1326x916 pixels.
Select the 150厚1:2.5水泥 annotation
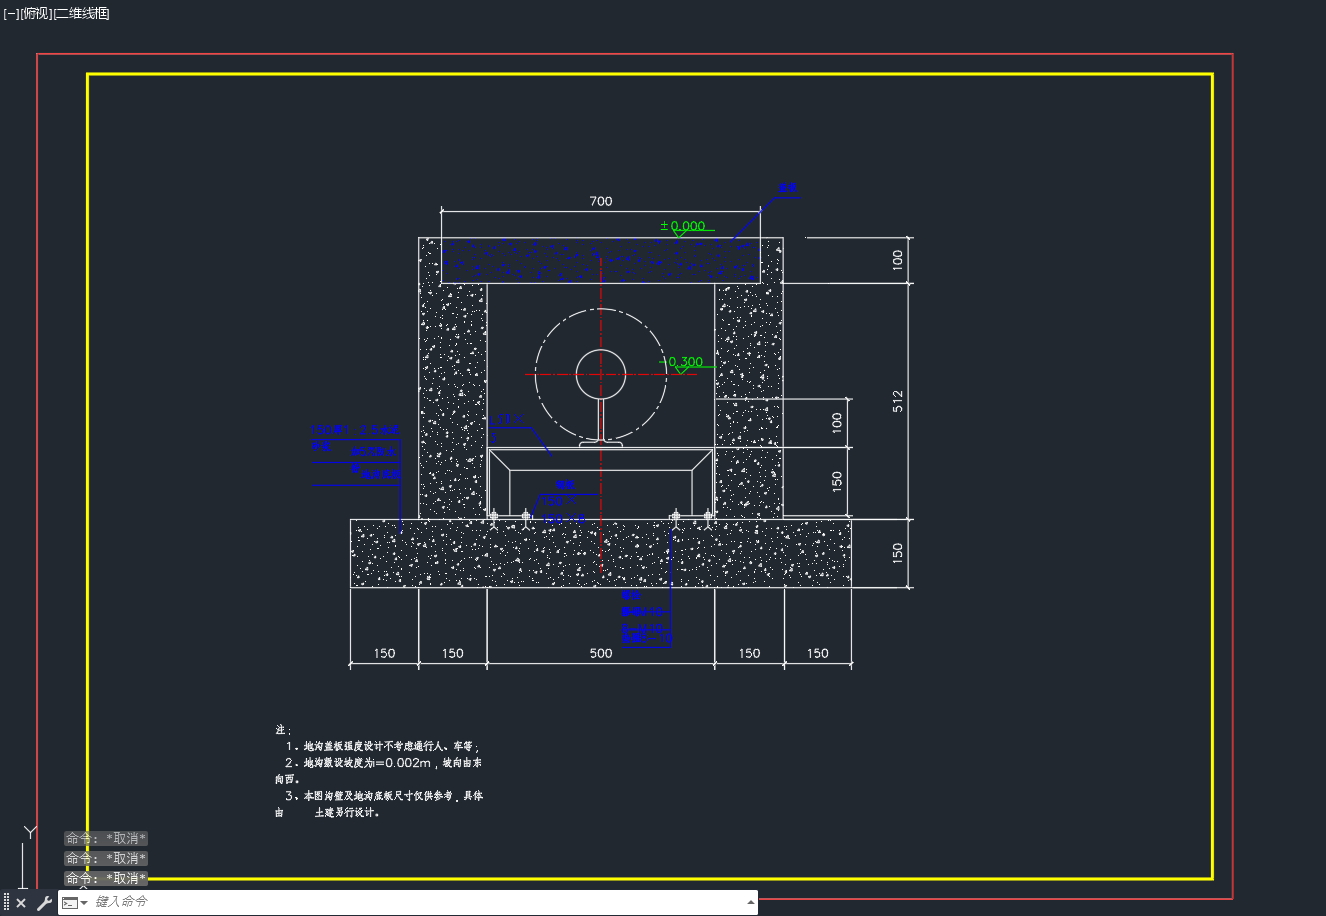[x=356, y=430]
